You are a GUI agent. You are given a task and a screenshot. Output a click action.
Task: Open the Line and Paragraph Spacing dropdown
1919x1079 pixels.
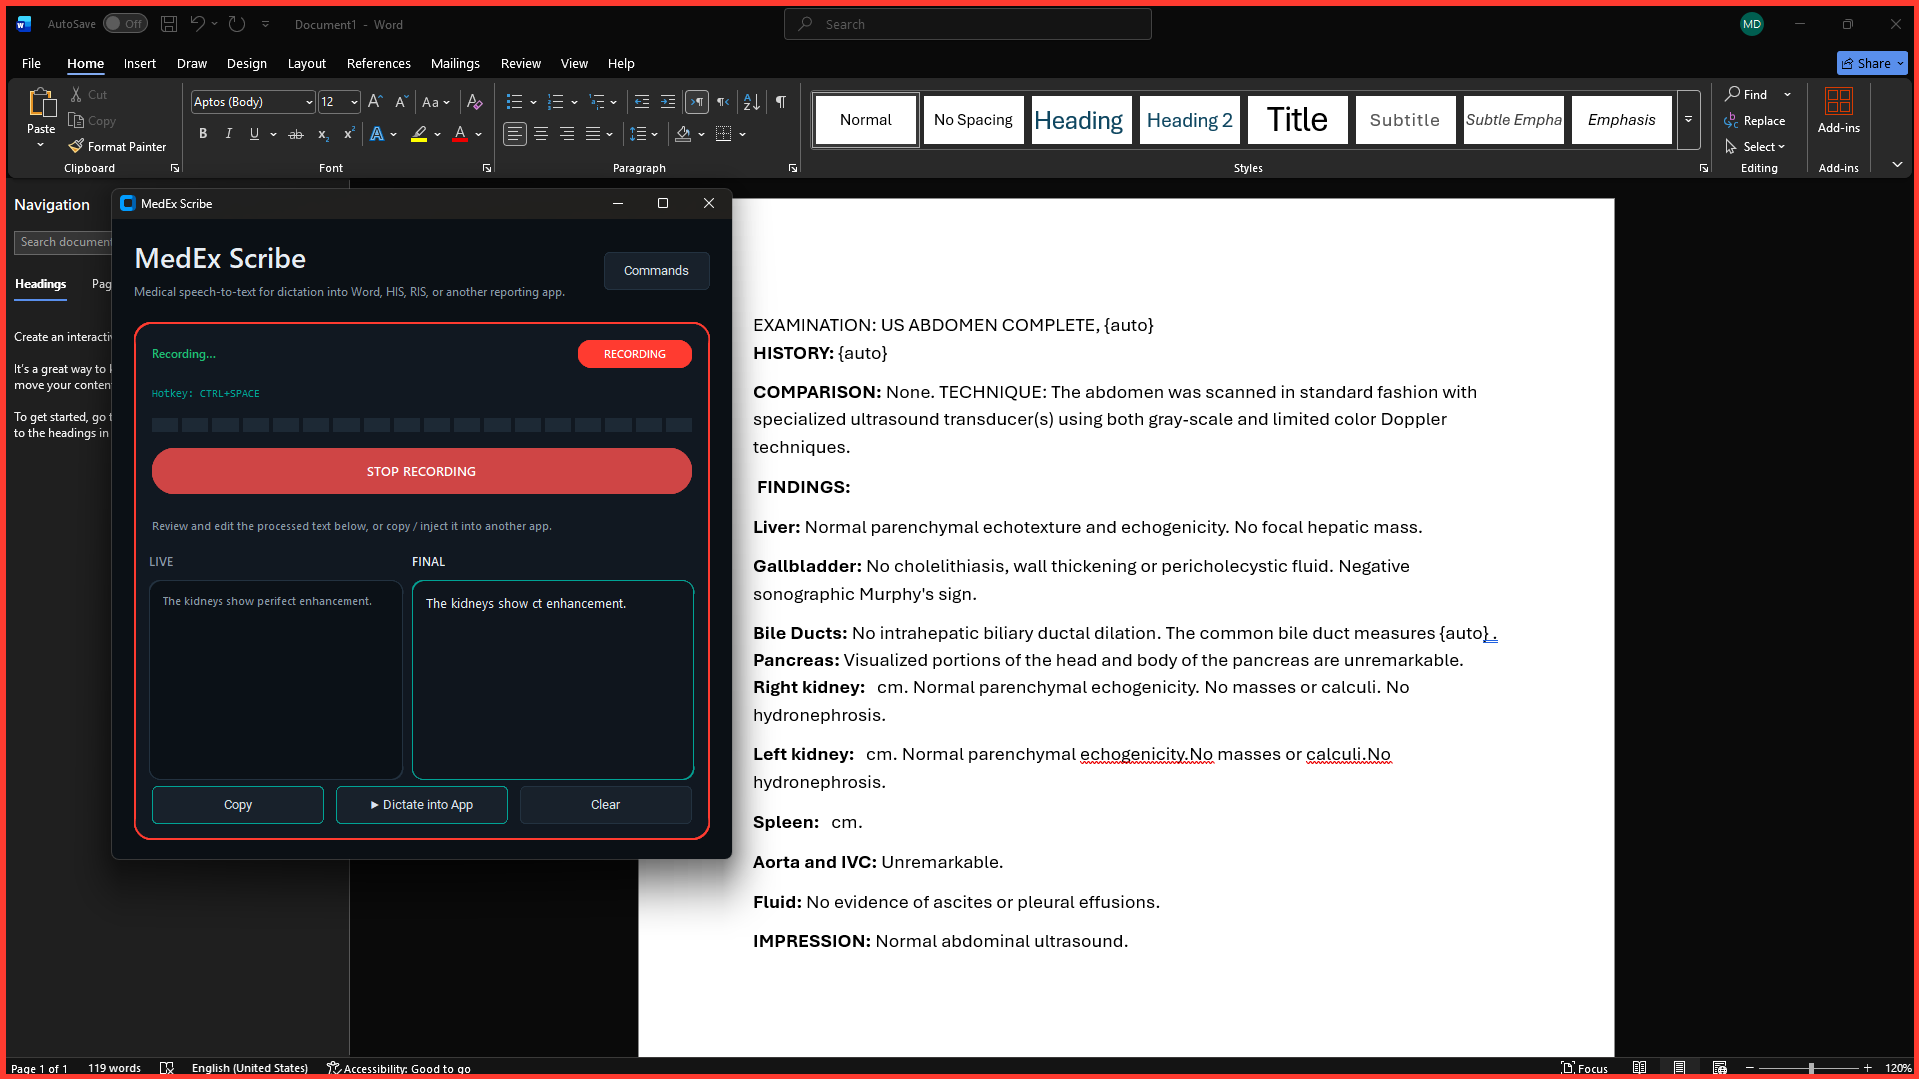(644, 134)
